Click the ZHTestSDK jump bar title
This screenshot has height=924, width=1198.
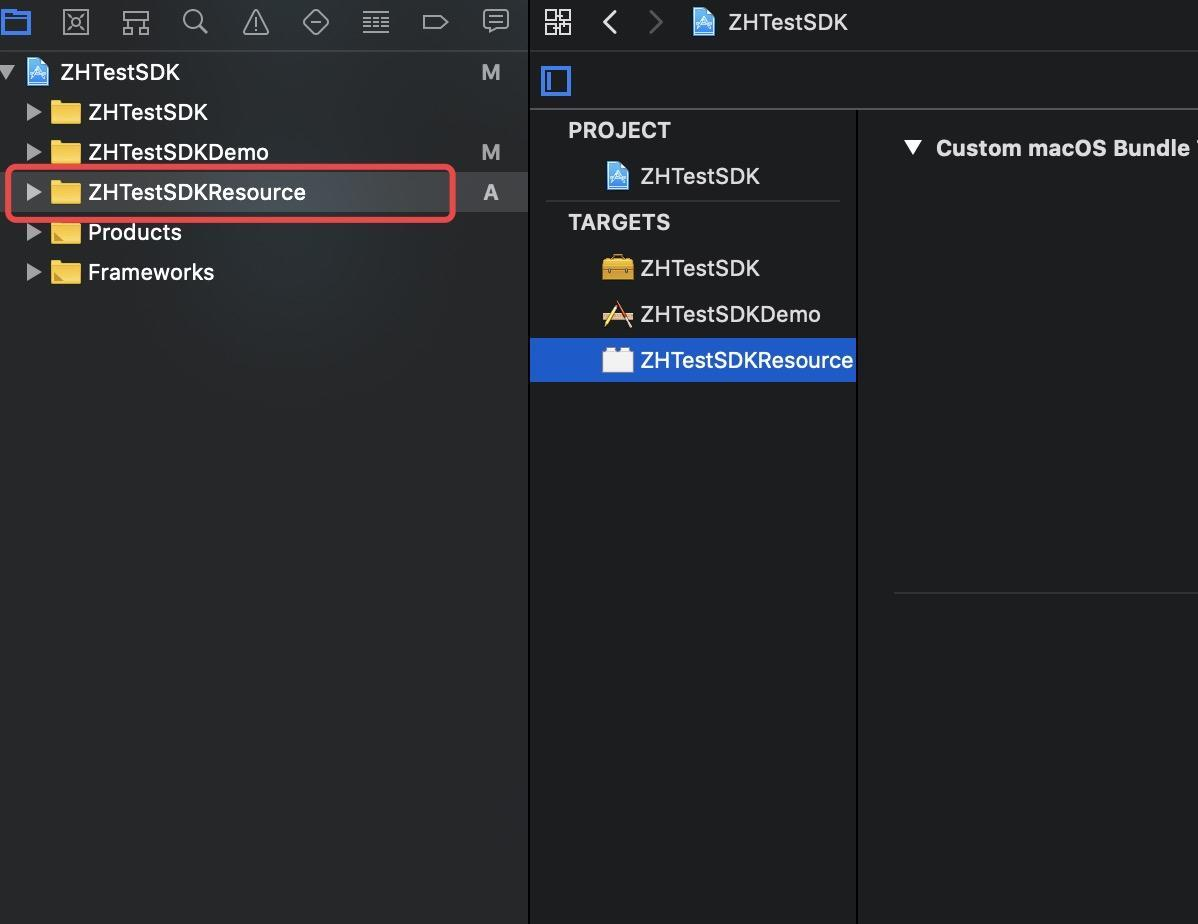click(788, 22)
